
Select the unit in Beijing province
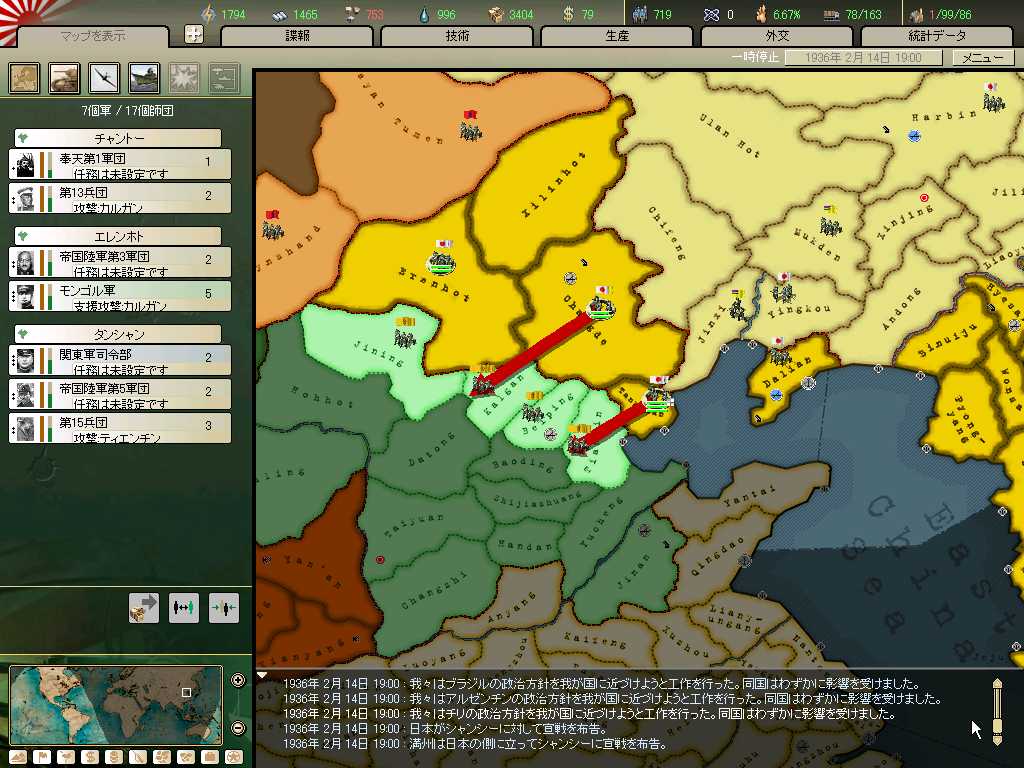[x=534, y=408]
